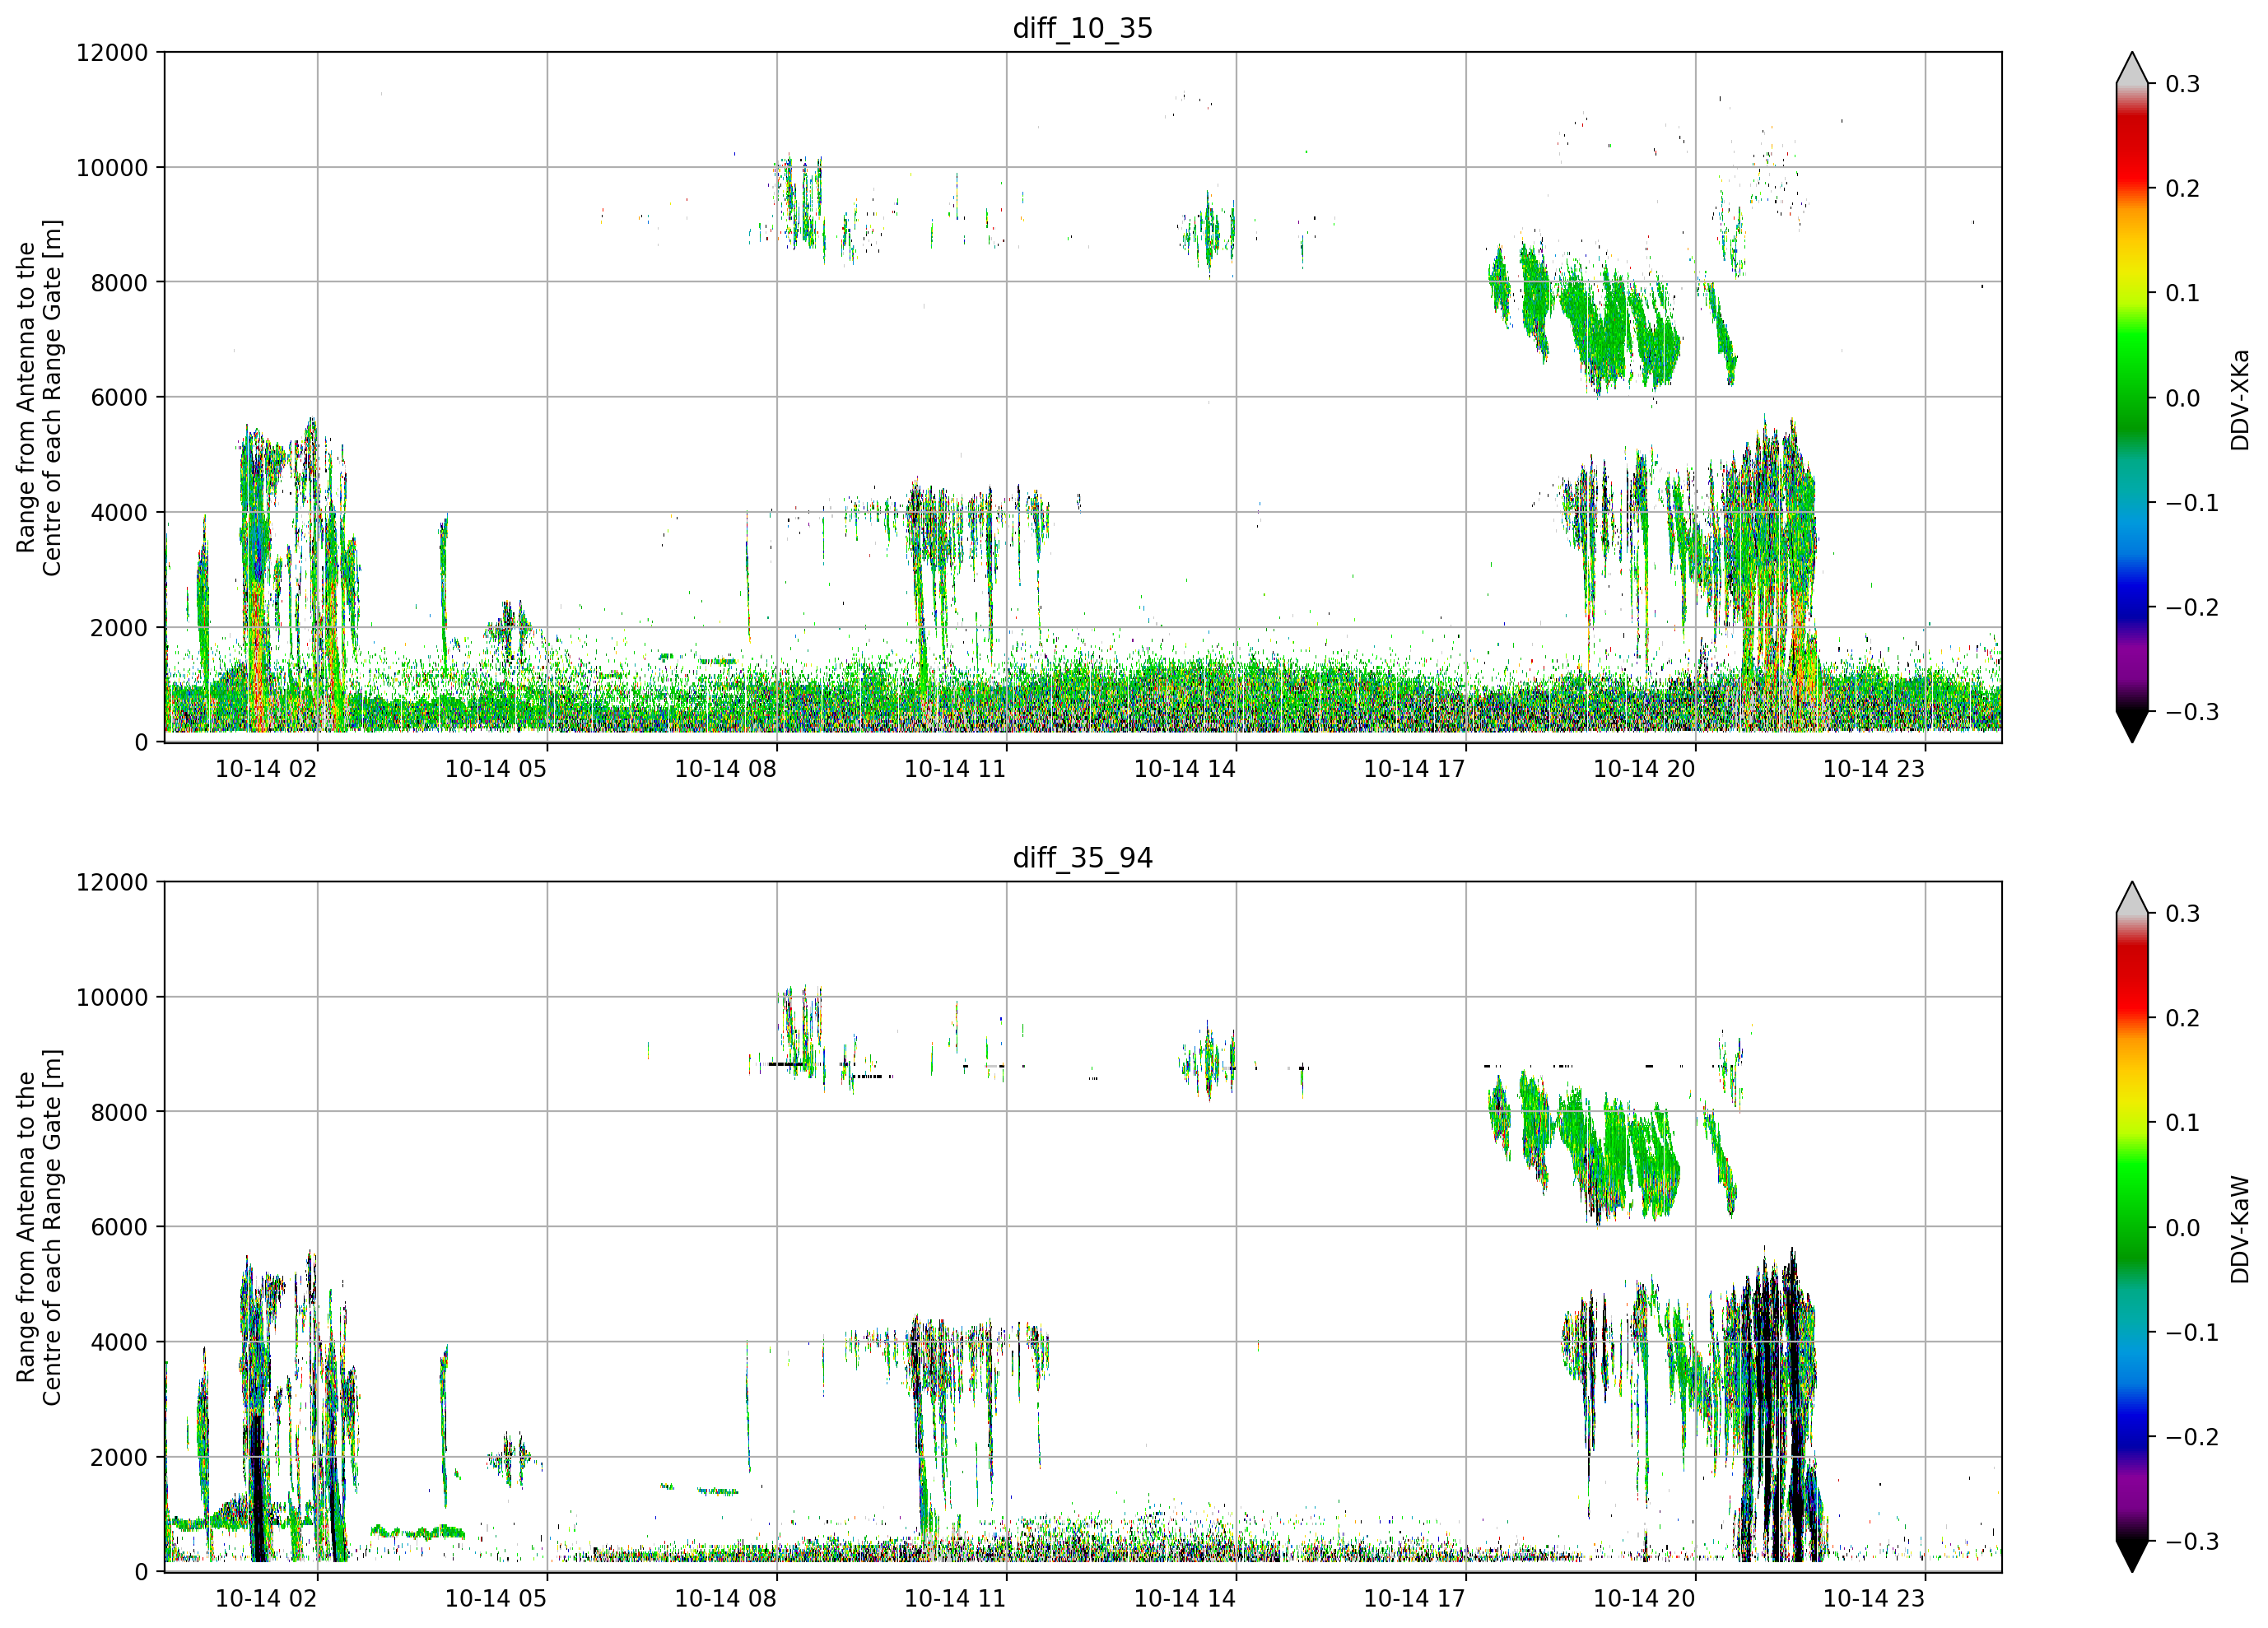Click the 10-14 20 tick label under diff_35_94
Viewport: 2268px width, 1628px height.
1644,1599
